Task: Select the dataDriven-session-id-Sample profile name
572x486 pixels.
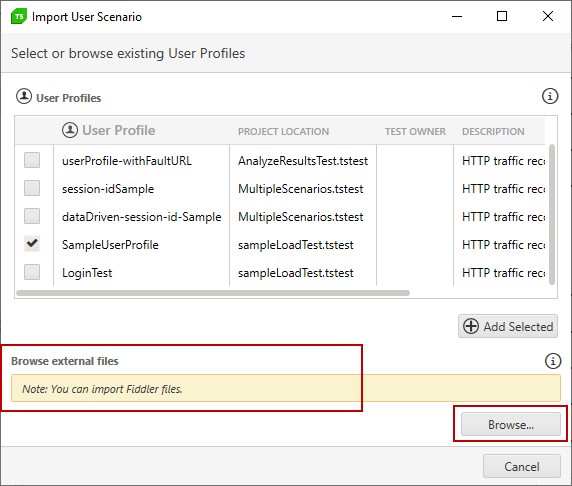Action: click(x=142, y=217)
